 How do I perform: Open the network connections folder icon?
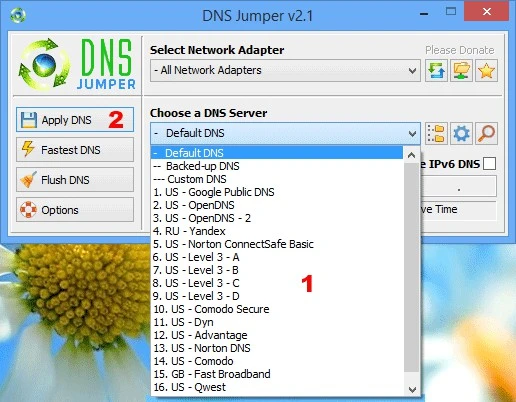(x=461, y=71)
